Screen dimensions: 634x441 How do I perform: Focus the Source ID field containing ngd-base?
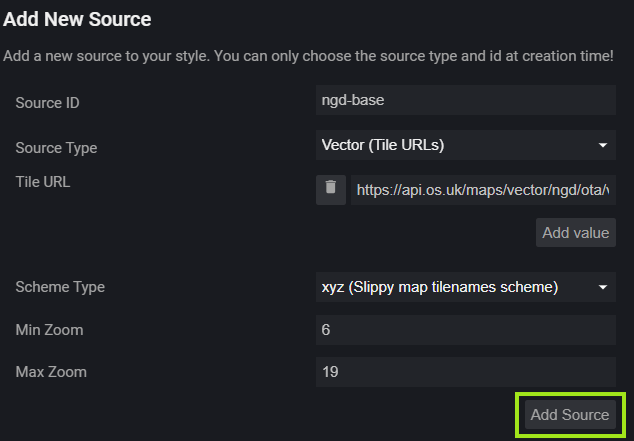tap(465, 100)
